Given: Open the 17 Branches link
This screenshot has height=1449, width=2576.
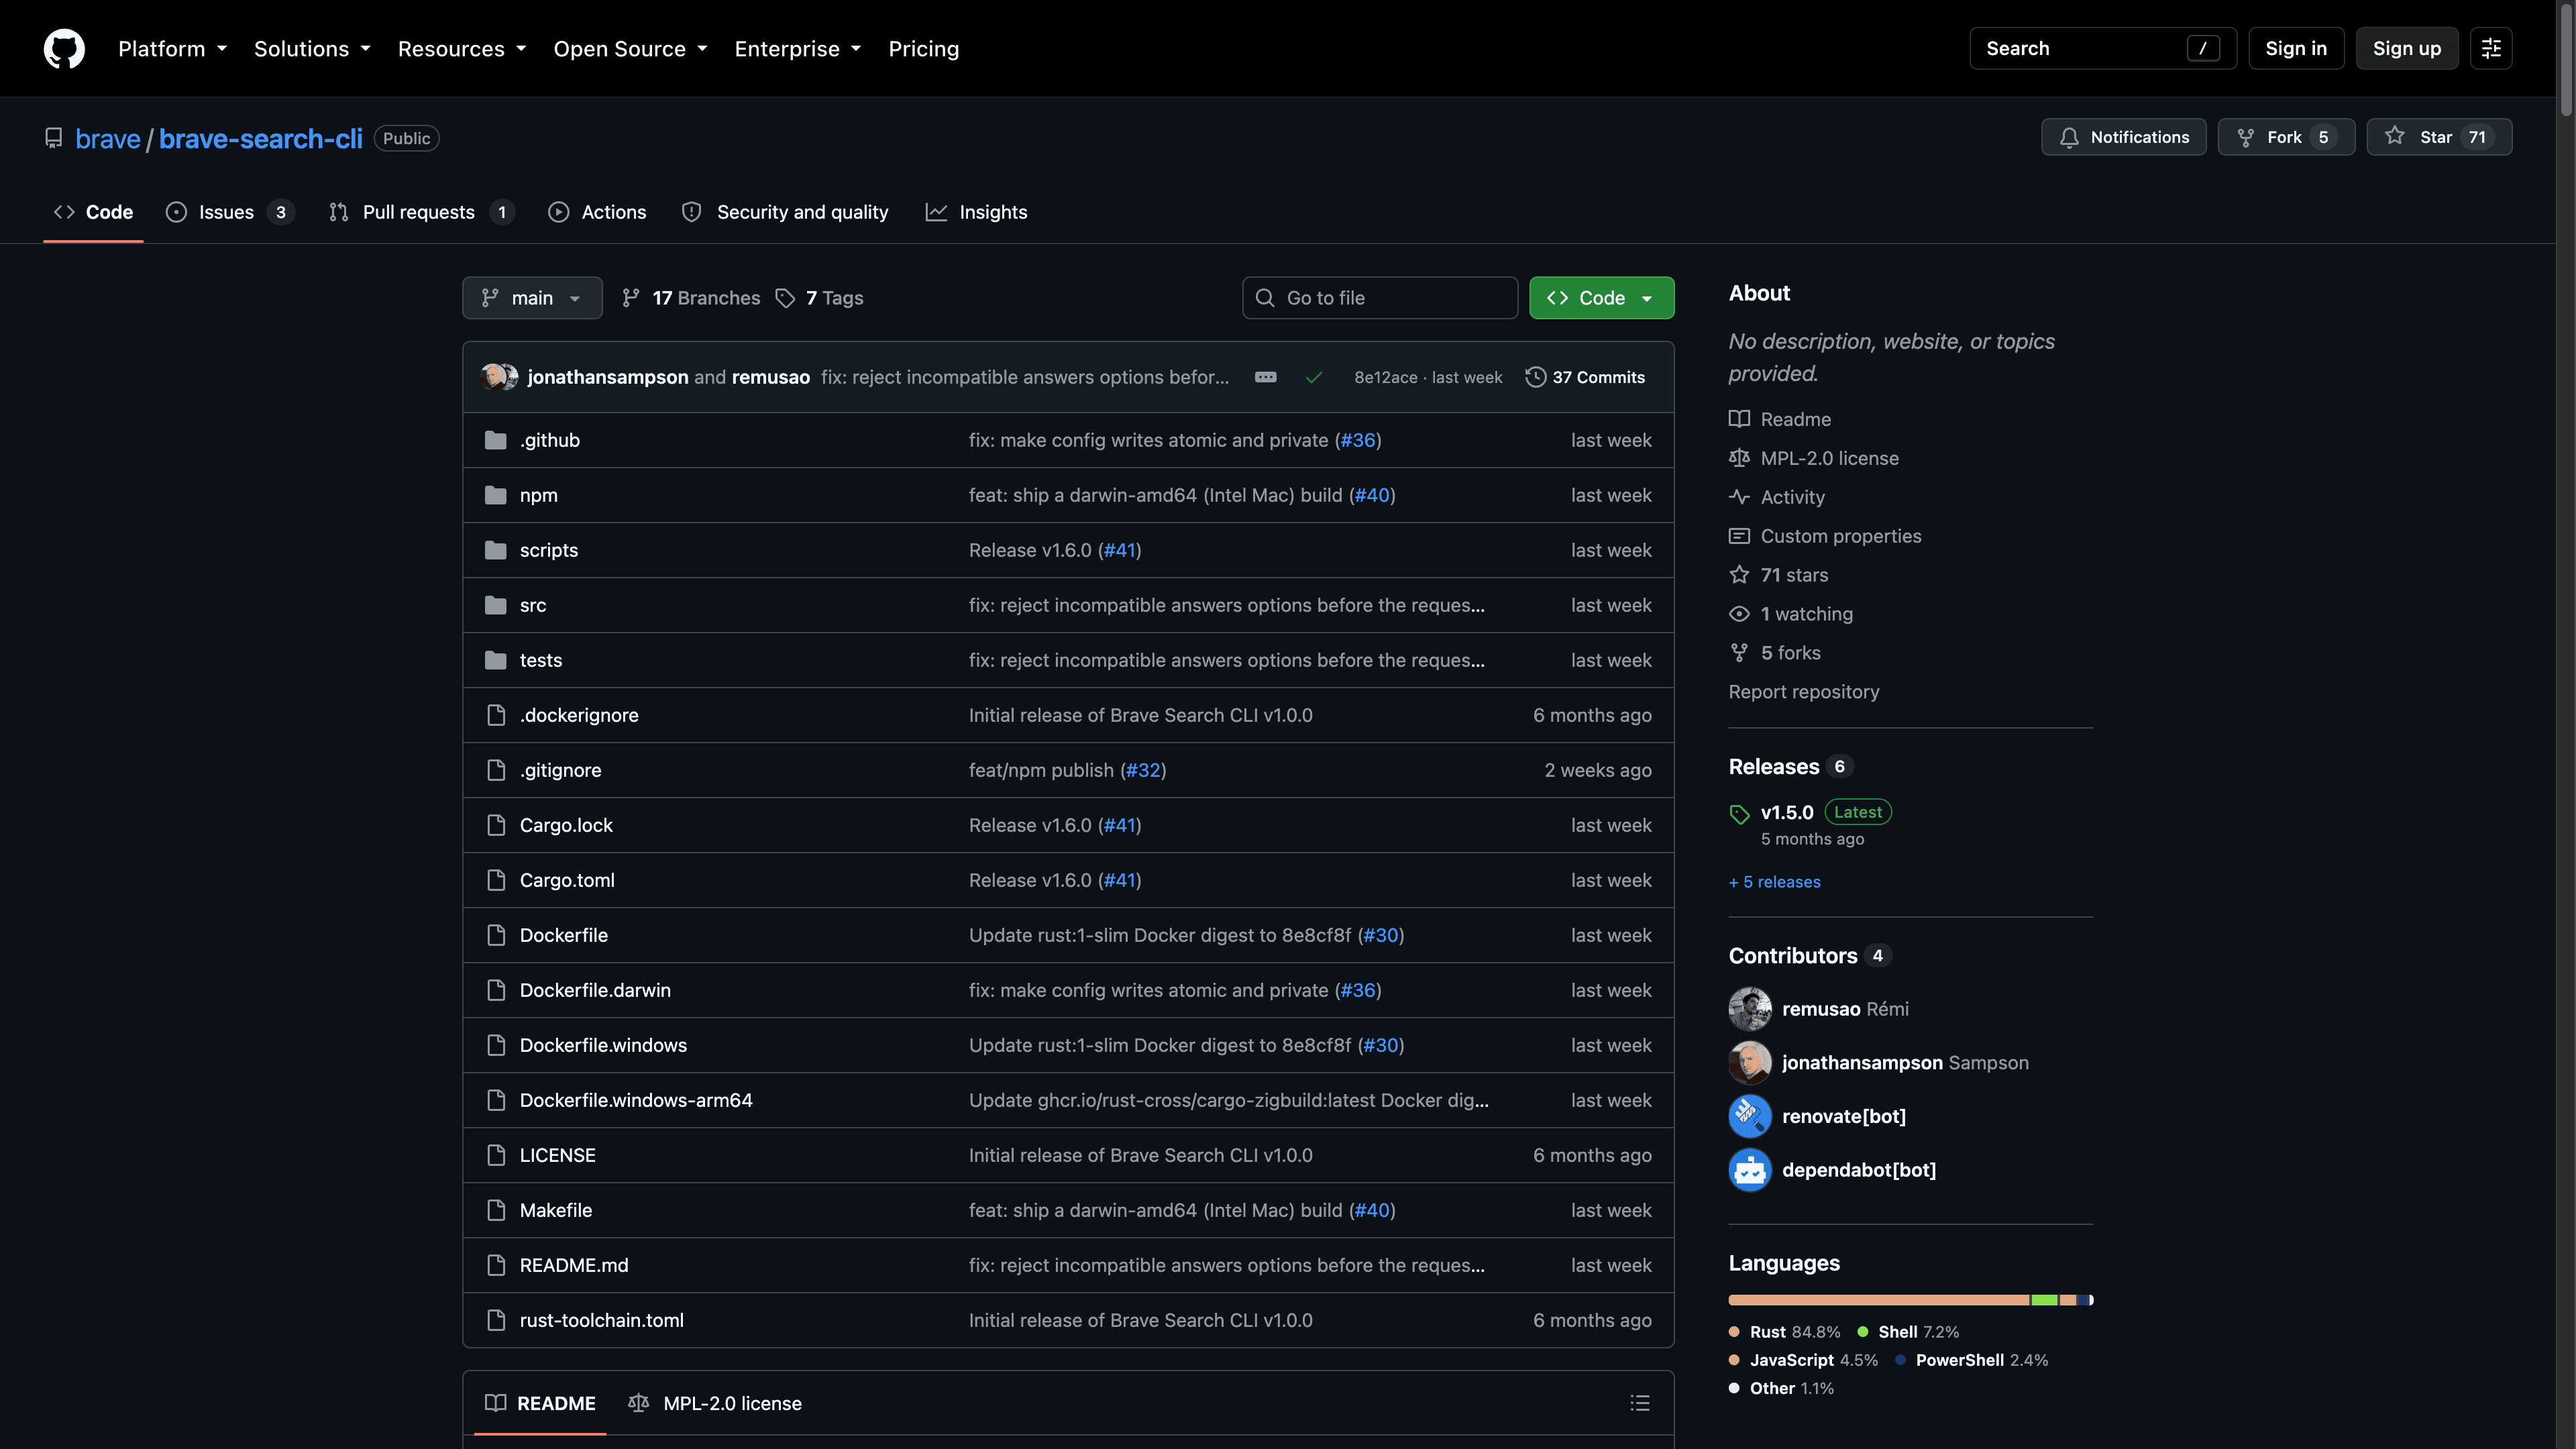Looking at the screenshot, I should [x=690, y=298].
